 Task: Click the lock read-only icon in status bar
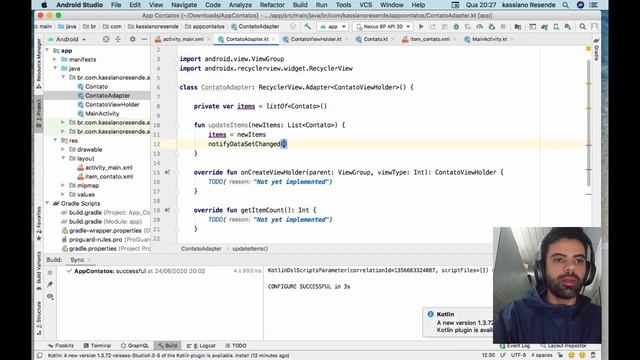[560, 355]
